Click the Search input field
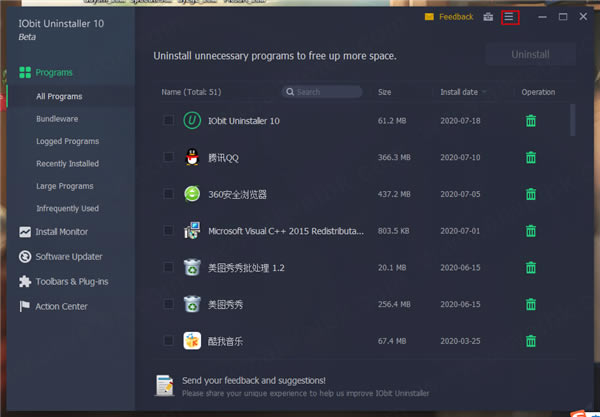Screen dimensions: 600x417 [x=322, y=92]
